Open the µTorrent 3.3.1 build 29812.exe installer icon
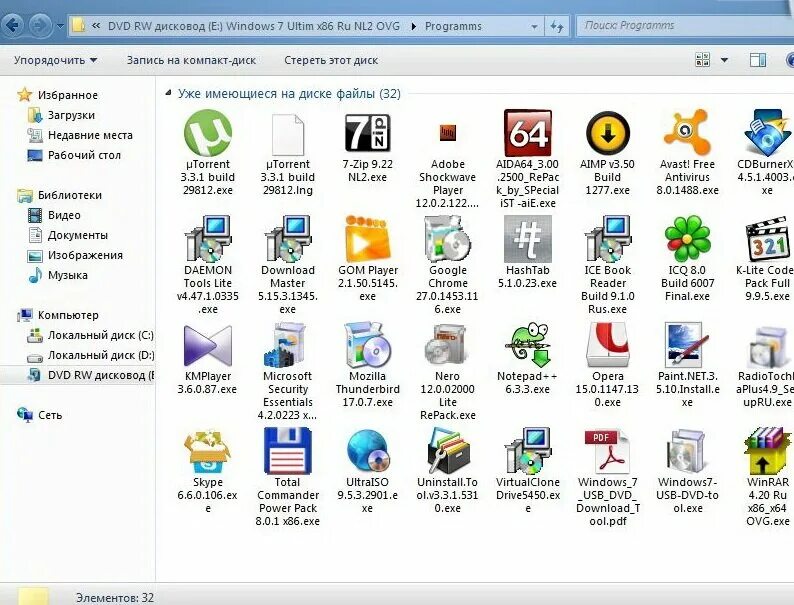794x605 pixels. coord(208,133)
